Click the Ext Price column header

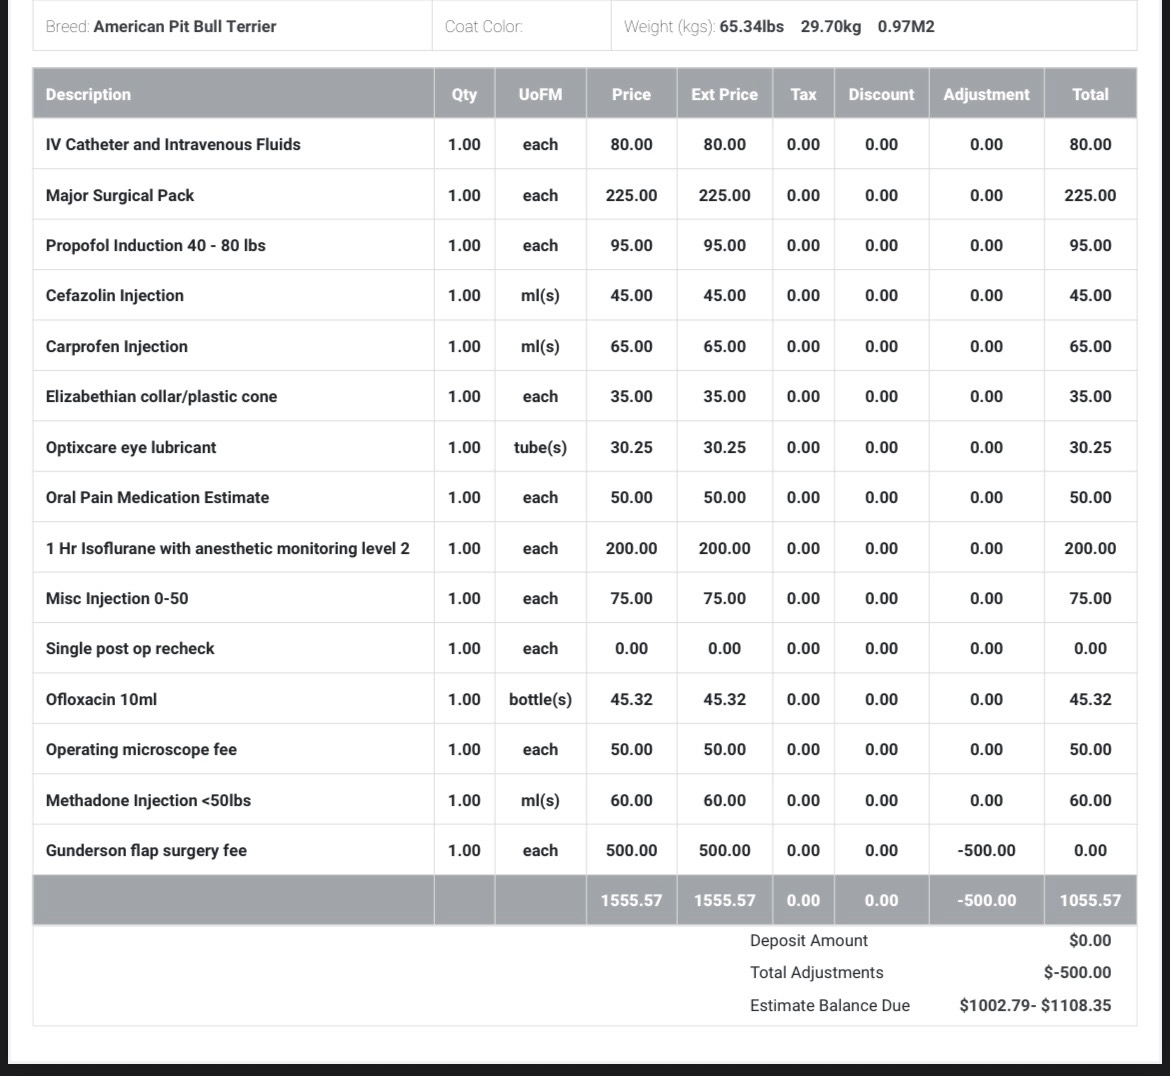pyautogui.click(x=724, y=94)
